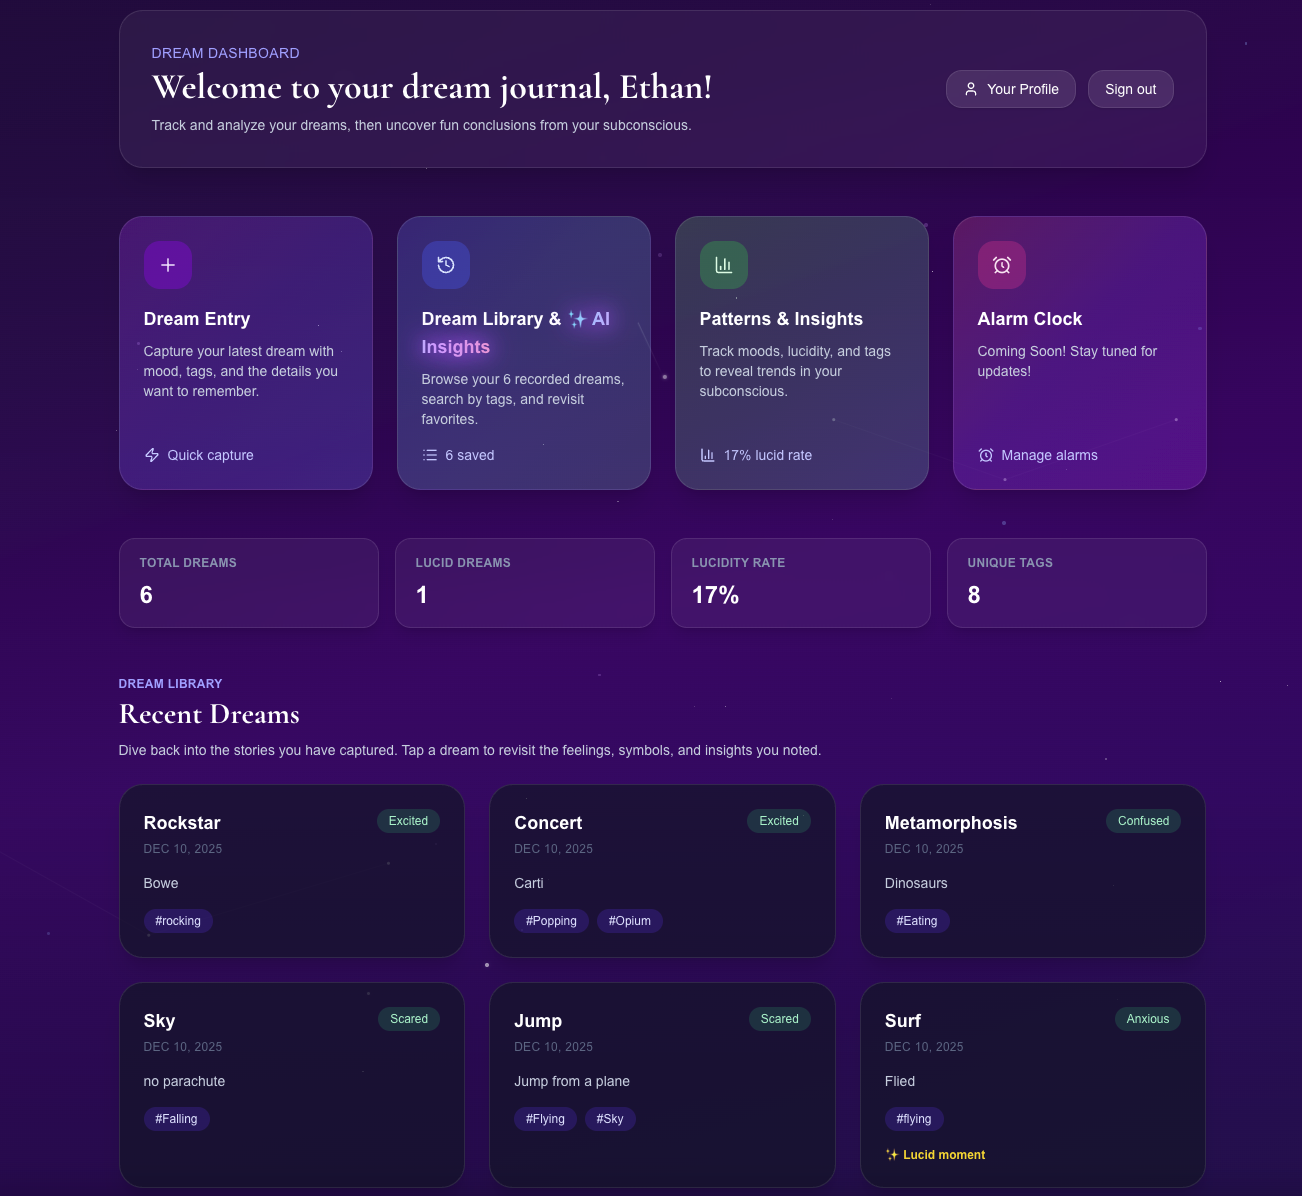
Task: Click the alarm clock icon on Alarm Clock card
Action: click(1001, 265)
